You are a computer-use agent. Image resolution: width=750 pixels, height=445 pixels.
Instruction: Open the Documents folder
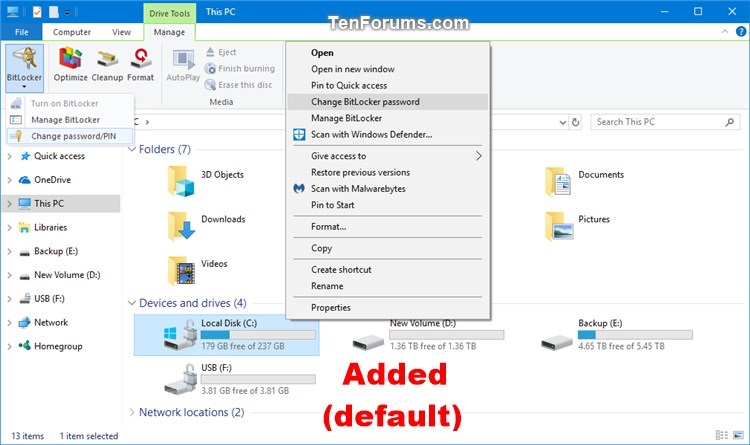(585, 181)
